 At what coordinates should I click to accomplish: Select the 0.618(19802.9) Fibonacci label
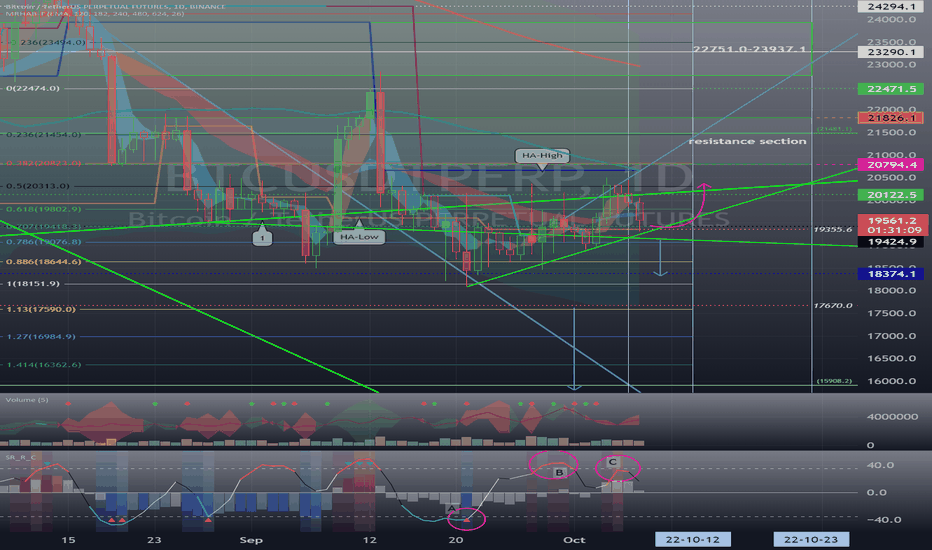pos(43,209)
